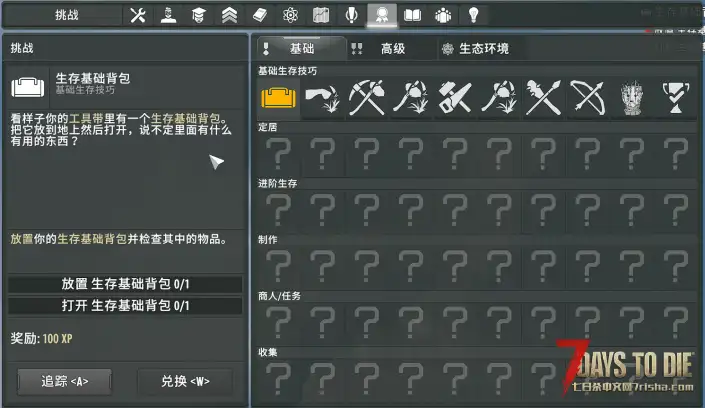Click the 定居 section heading
Screen dimensions: 705x408
pyautogui.click(x=268, y=127)
